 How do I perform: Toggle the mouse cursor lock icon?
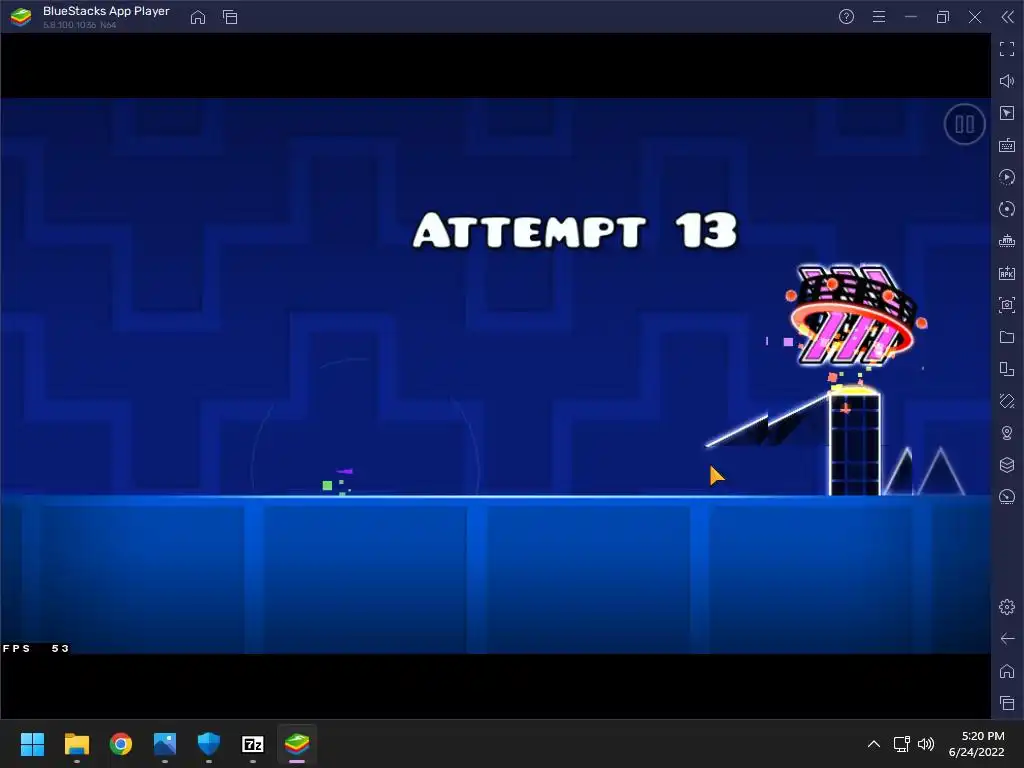click(1007, 113)
